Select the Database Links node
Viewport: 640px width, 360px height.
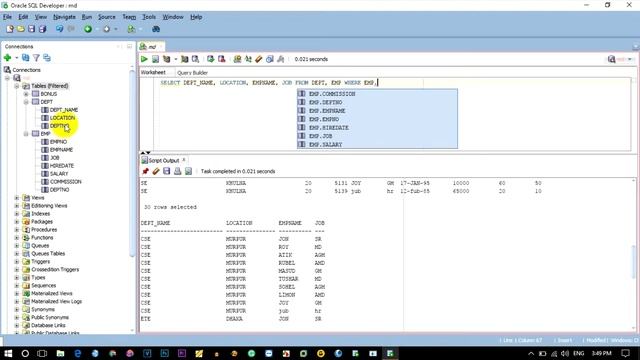pos(48,325)
